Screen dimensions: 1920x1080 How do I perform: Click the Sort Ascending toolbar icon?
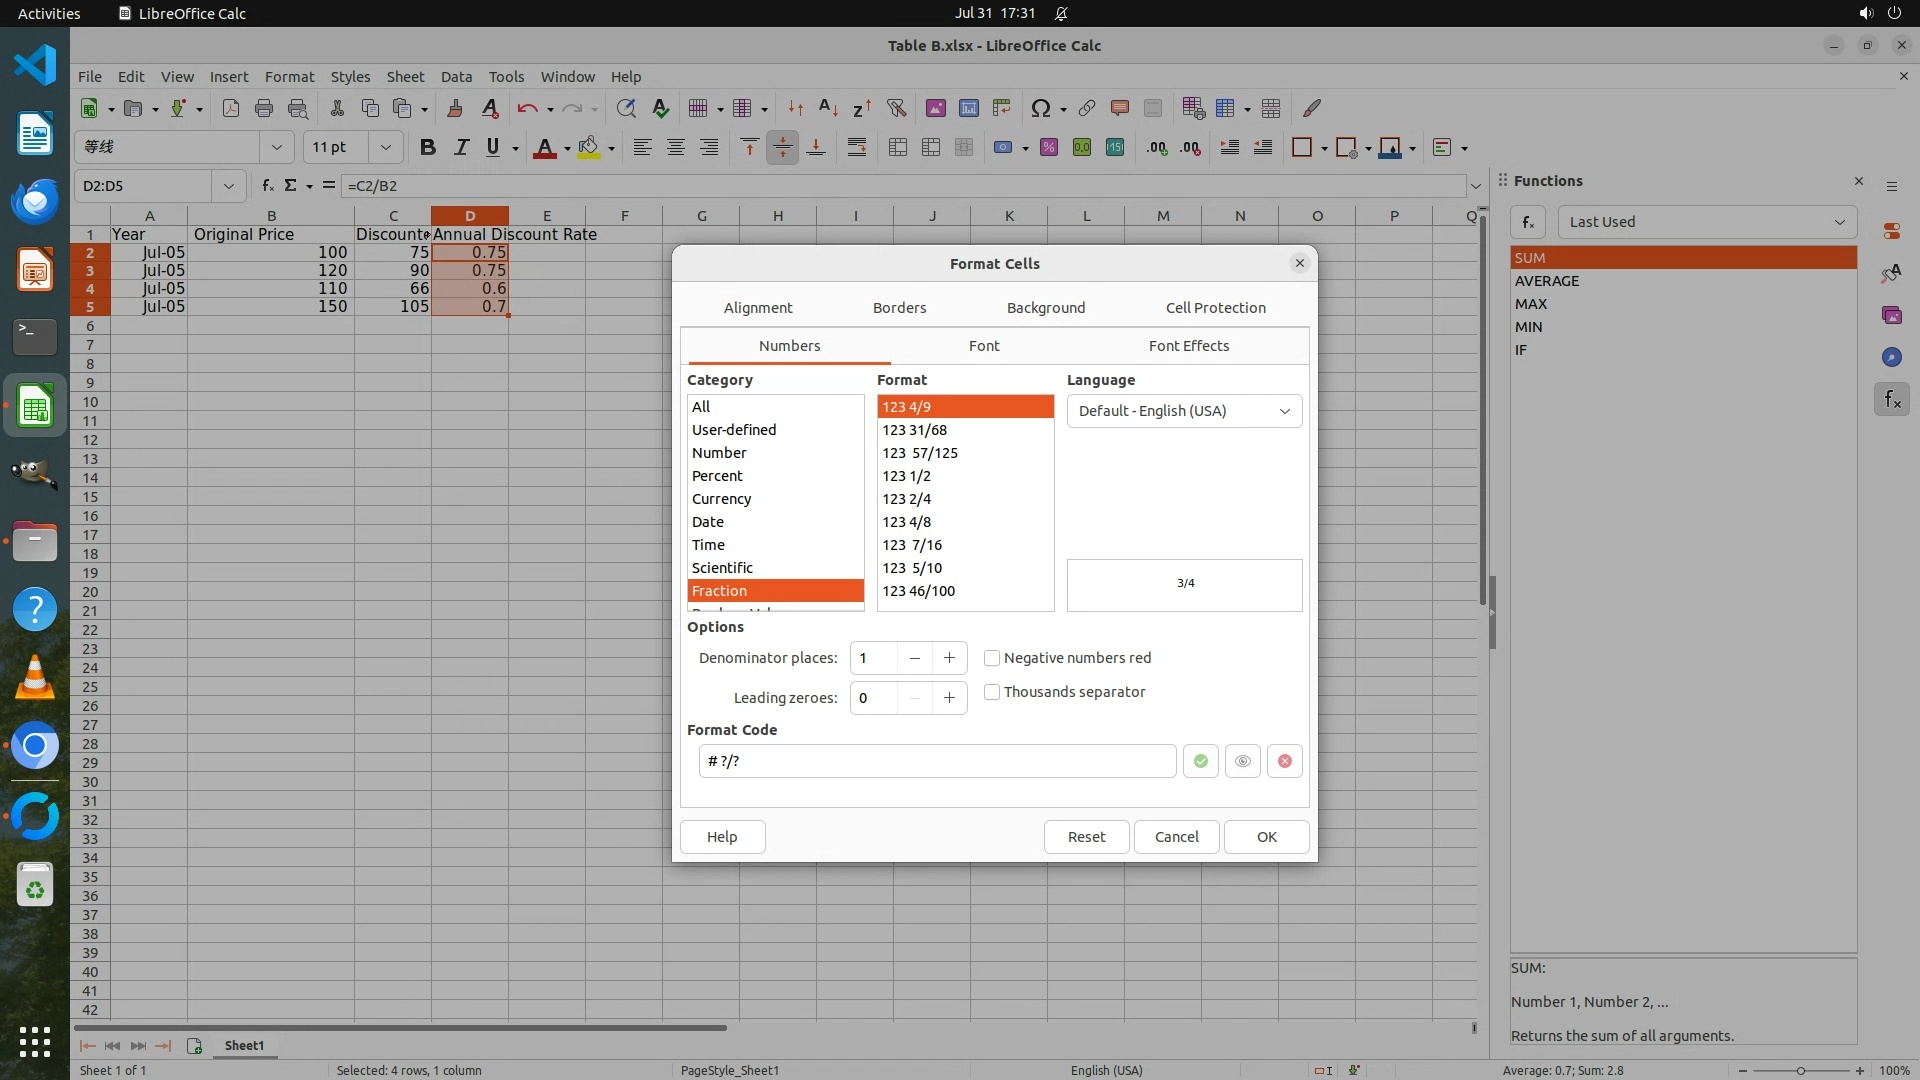coord(828,108)
